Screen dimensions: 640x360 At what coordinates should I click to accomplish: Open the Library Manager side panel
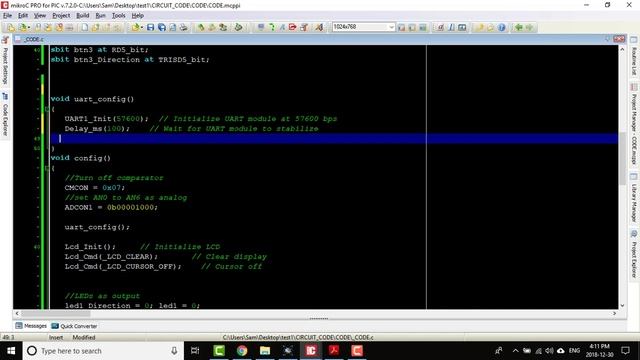click(634, 198)
